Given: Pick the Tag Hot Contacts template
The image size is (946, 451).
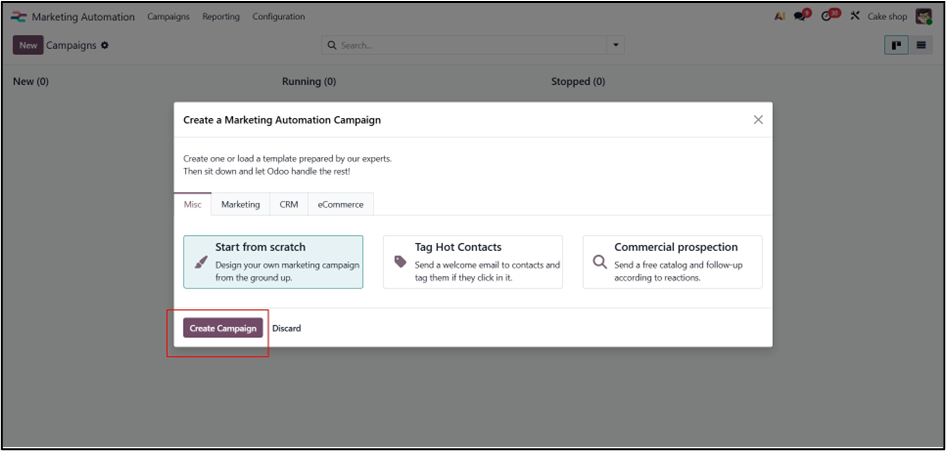Looking at the screenshot, I should (472, 262).
